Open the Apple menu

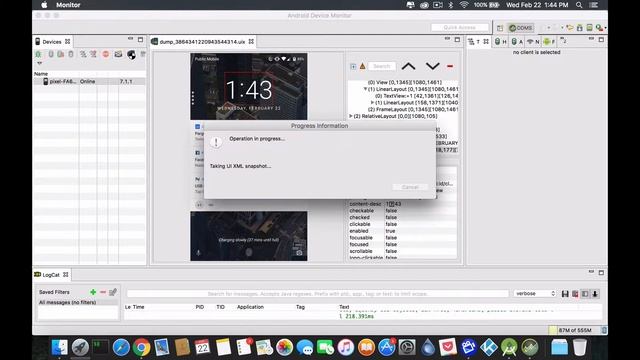click(x=44, y=5)
